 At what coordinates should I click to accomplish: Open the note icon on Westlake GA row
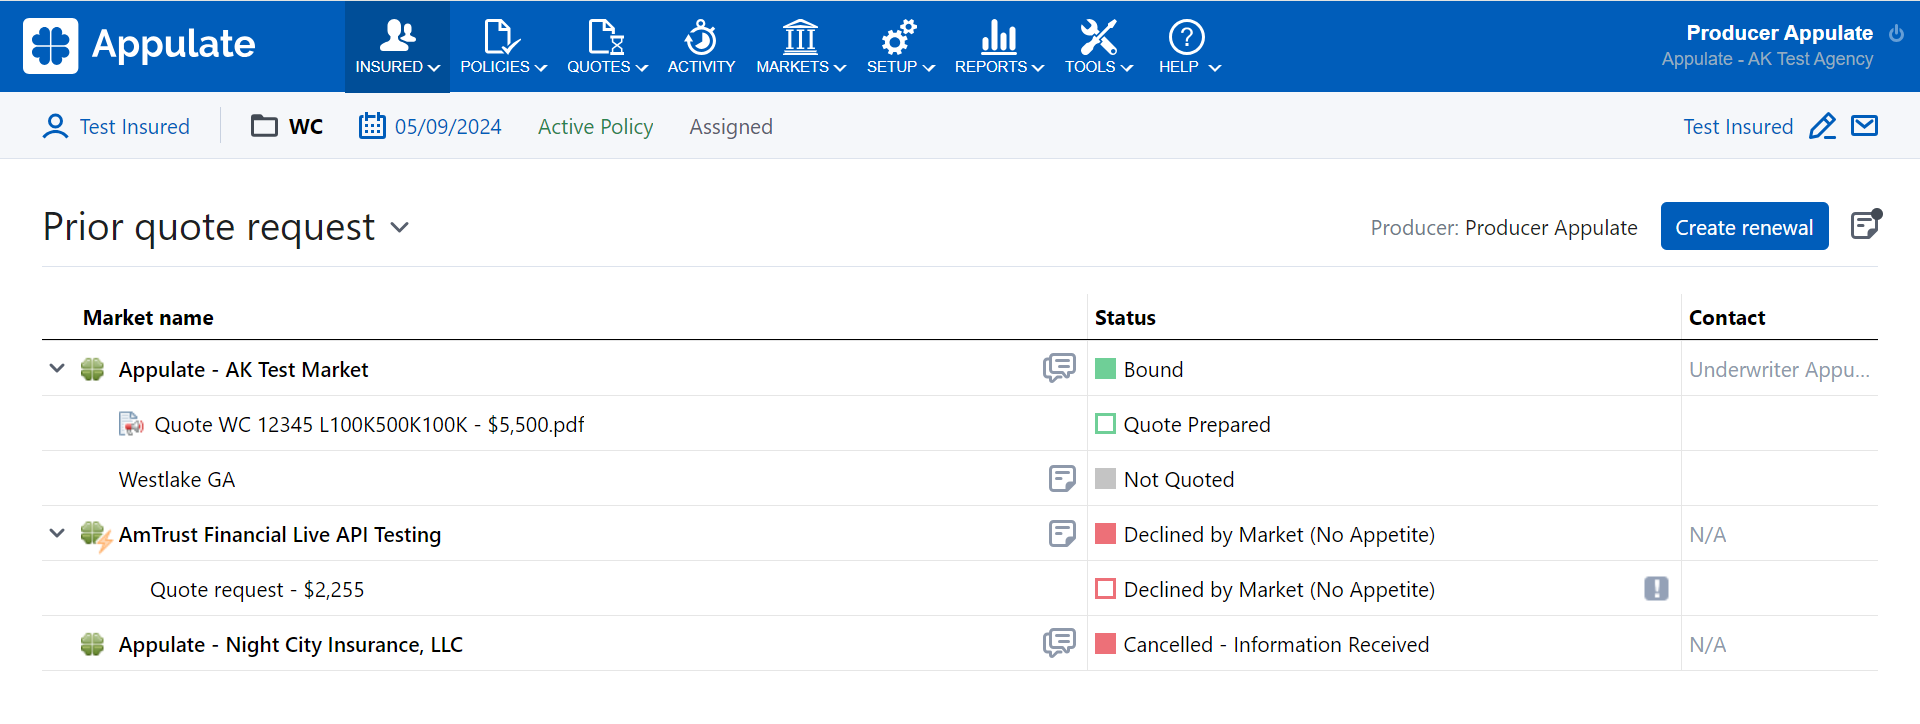point(1062,479)
